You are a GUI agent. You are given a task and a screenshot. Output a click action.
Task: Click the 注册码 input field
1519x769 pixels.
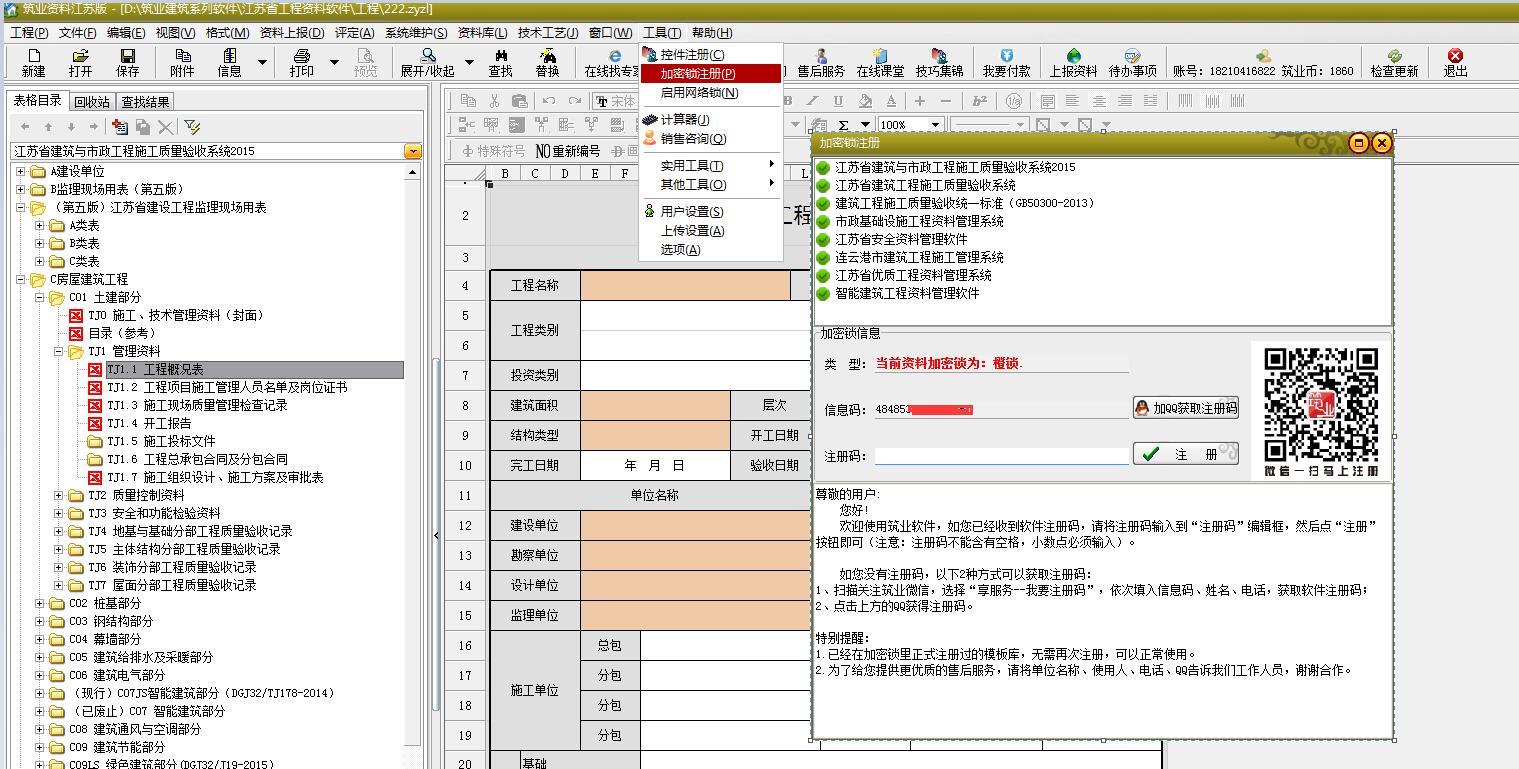(x=1000, y=455)
